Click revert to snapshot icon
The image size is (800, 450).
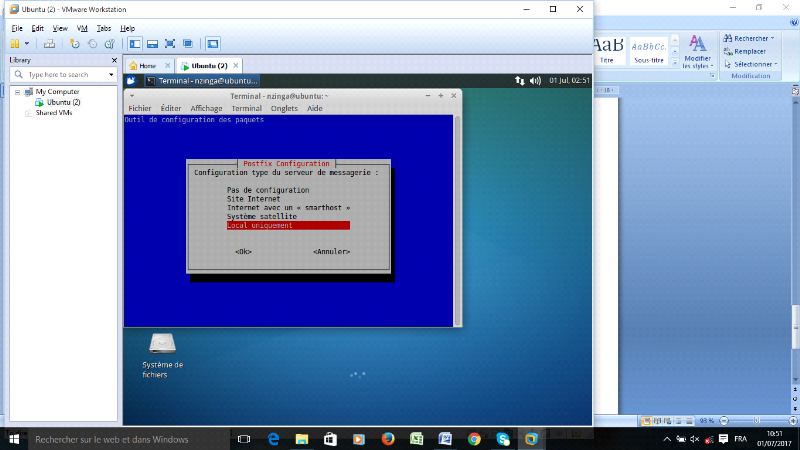pyautogui.click(x=92, y=44)
